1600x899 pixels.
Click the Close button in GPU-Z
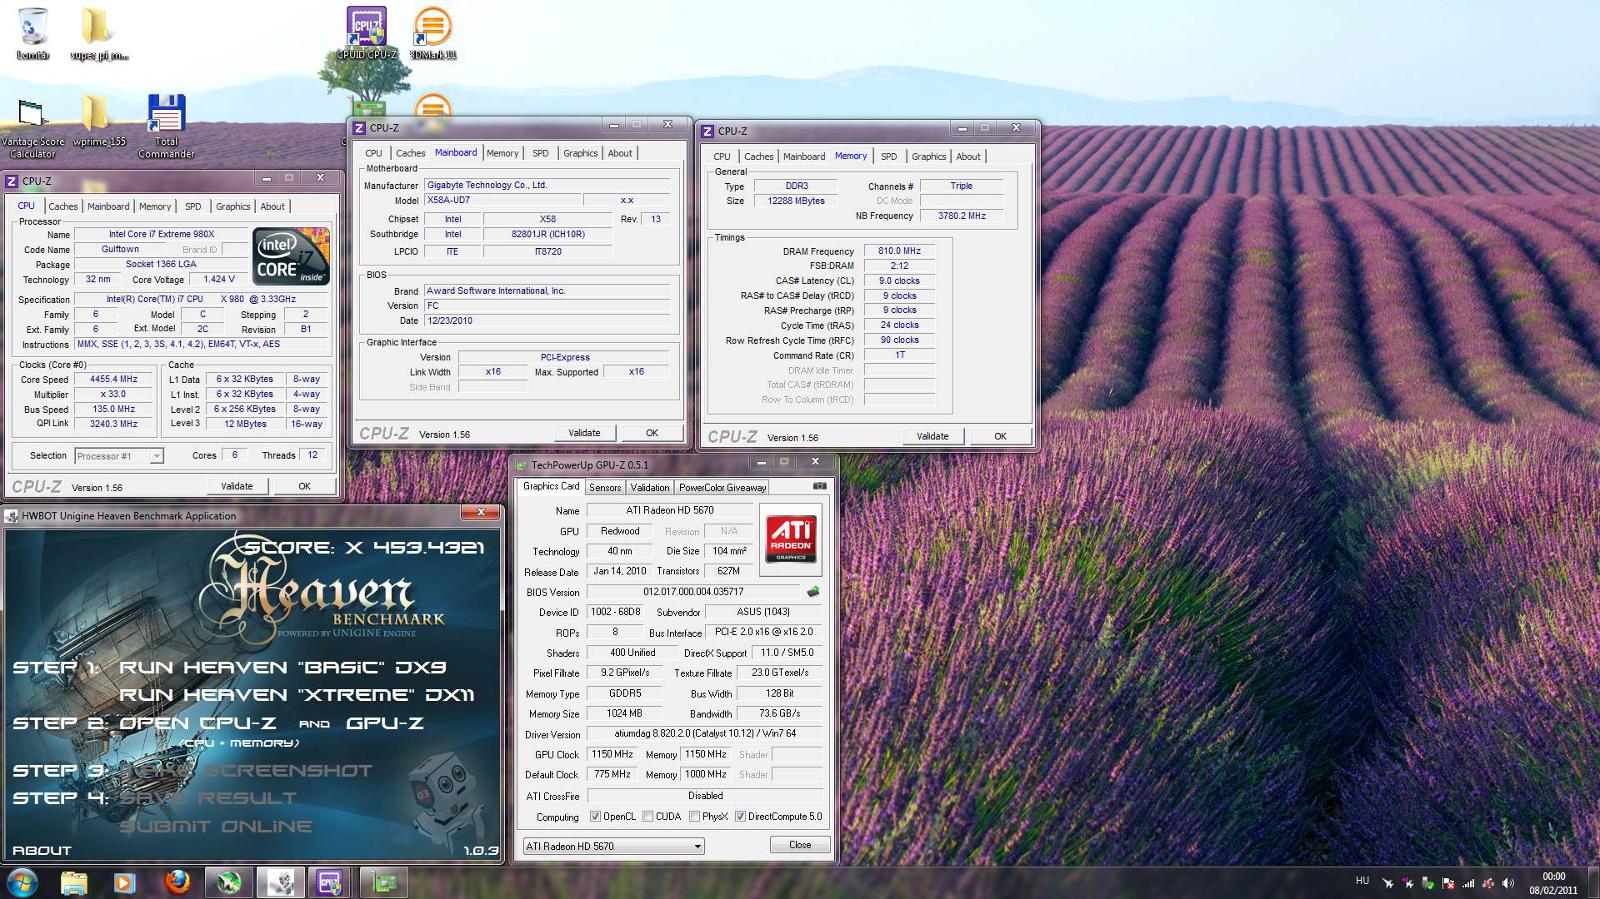[800, 845]
